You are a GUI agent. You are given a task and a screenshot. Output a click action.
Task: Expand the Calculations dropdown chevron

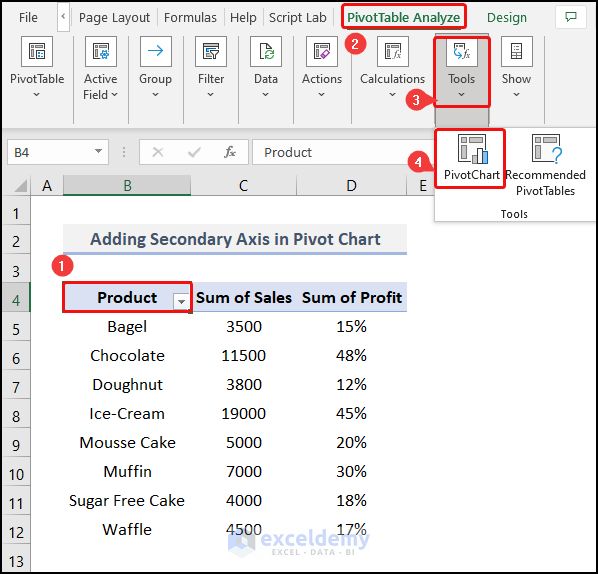[x=392, y=94]
